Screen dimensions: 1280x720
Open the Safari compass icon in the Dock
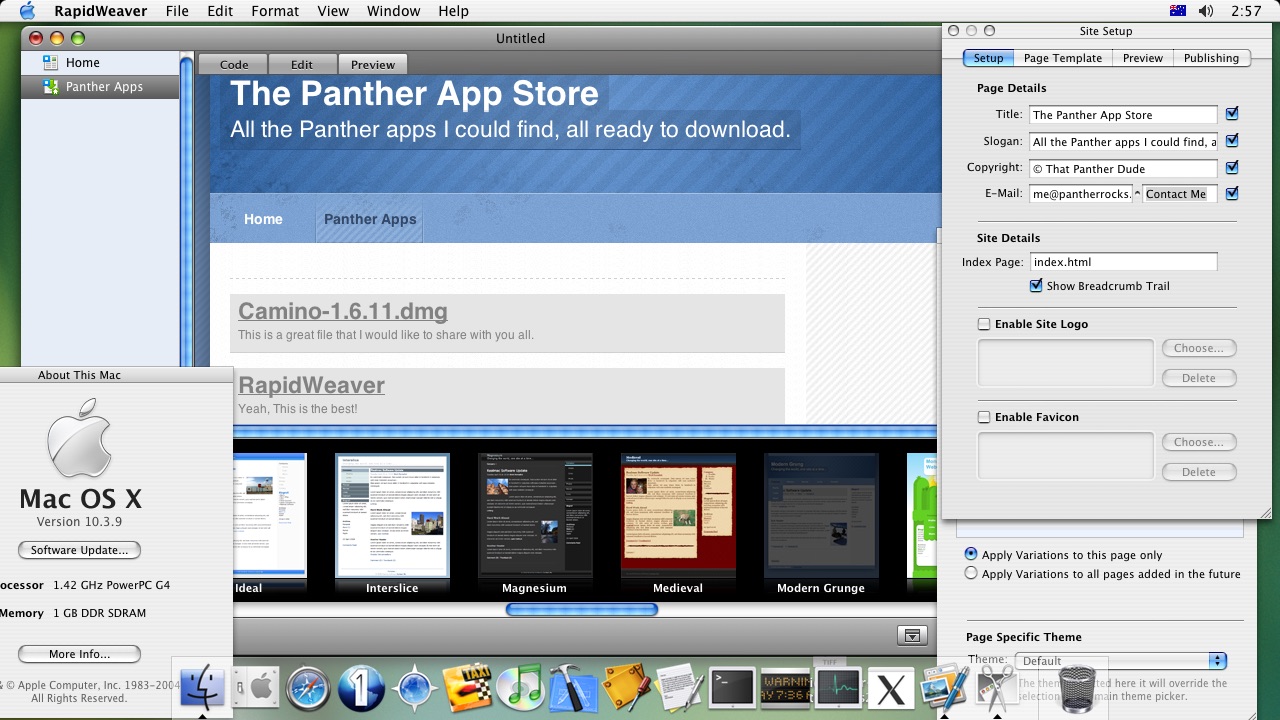[x=308, y=688]
